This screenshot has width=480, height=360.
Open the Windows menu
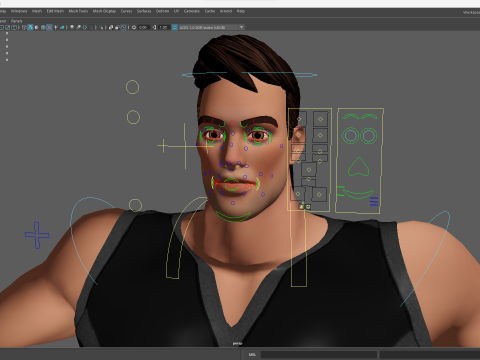click(19, 11)
